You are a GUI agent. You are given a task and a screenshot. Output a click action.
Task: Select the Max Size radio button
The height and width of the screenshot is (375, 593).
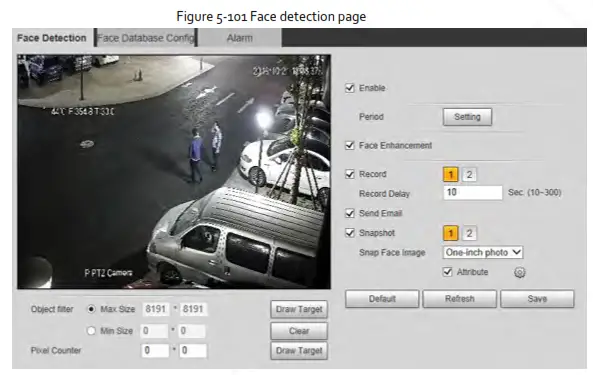[x=91, y=309]
